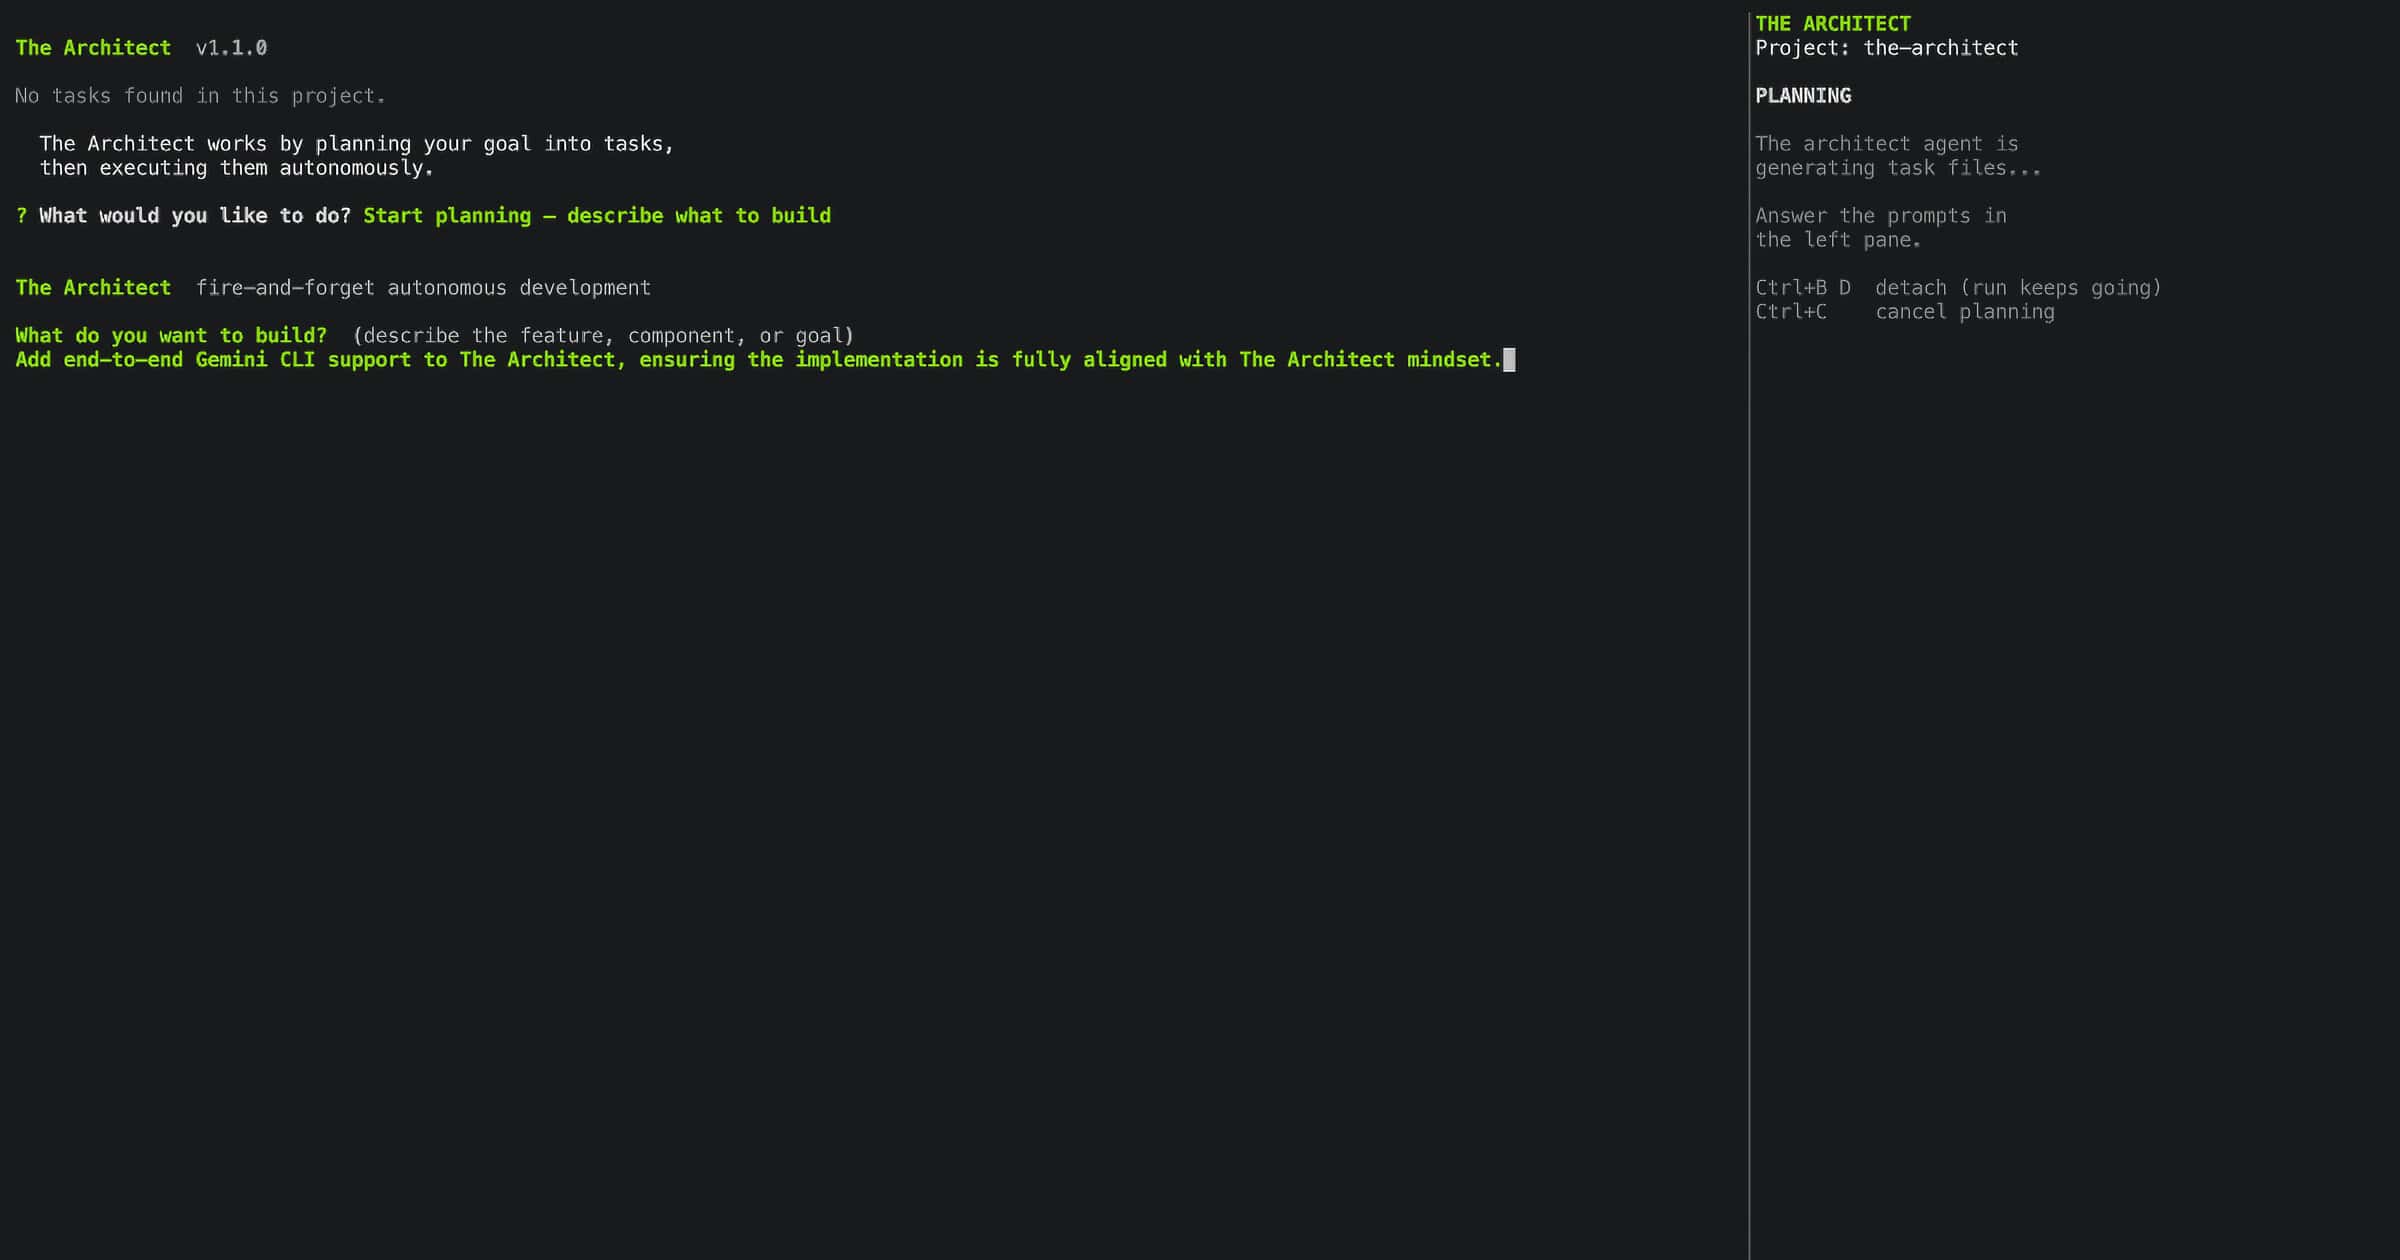Click the "cancel planning" description
Screen dimensions: 2400x1260
click(1965, 312)
